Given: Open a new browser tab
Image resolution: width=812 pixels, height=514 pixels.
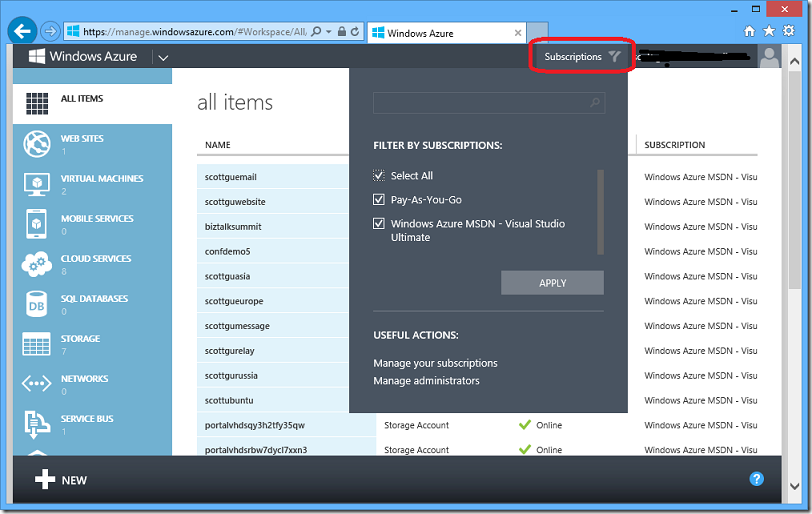Looking at the screenshot, I should pyautogui.click(x=538, y=33).
